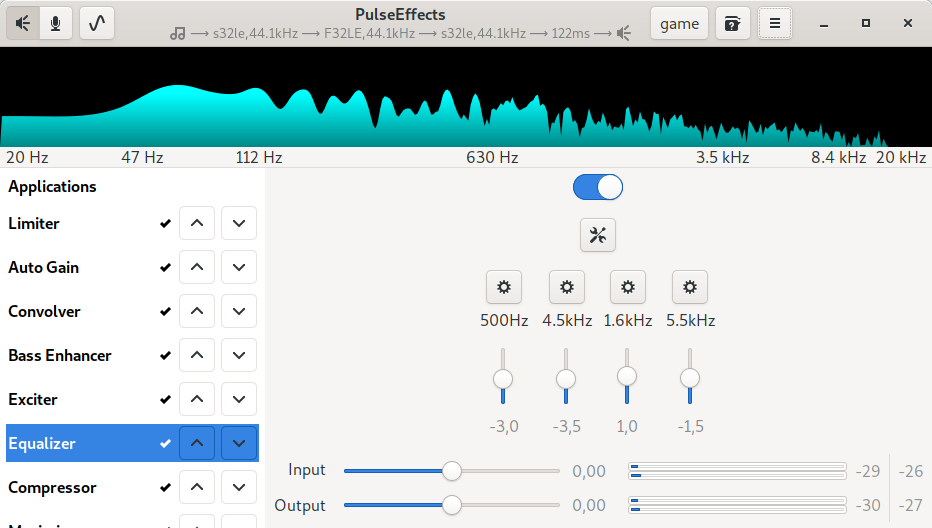
Task: Minimize the PulseEffects window
Action: (824, 23)
